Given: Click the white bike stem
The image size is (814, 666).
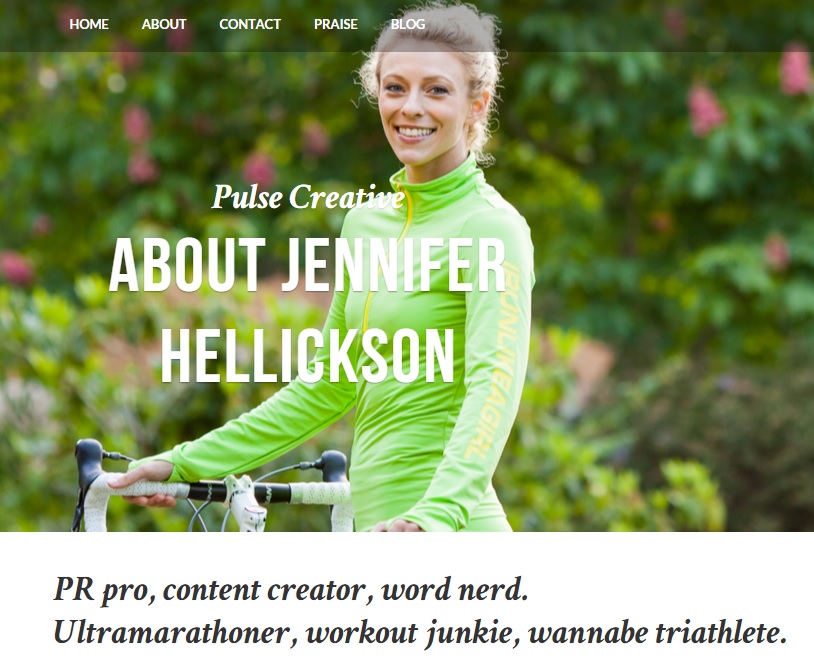Looking at the screenshot, I should coord(245,502).
